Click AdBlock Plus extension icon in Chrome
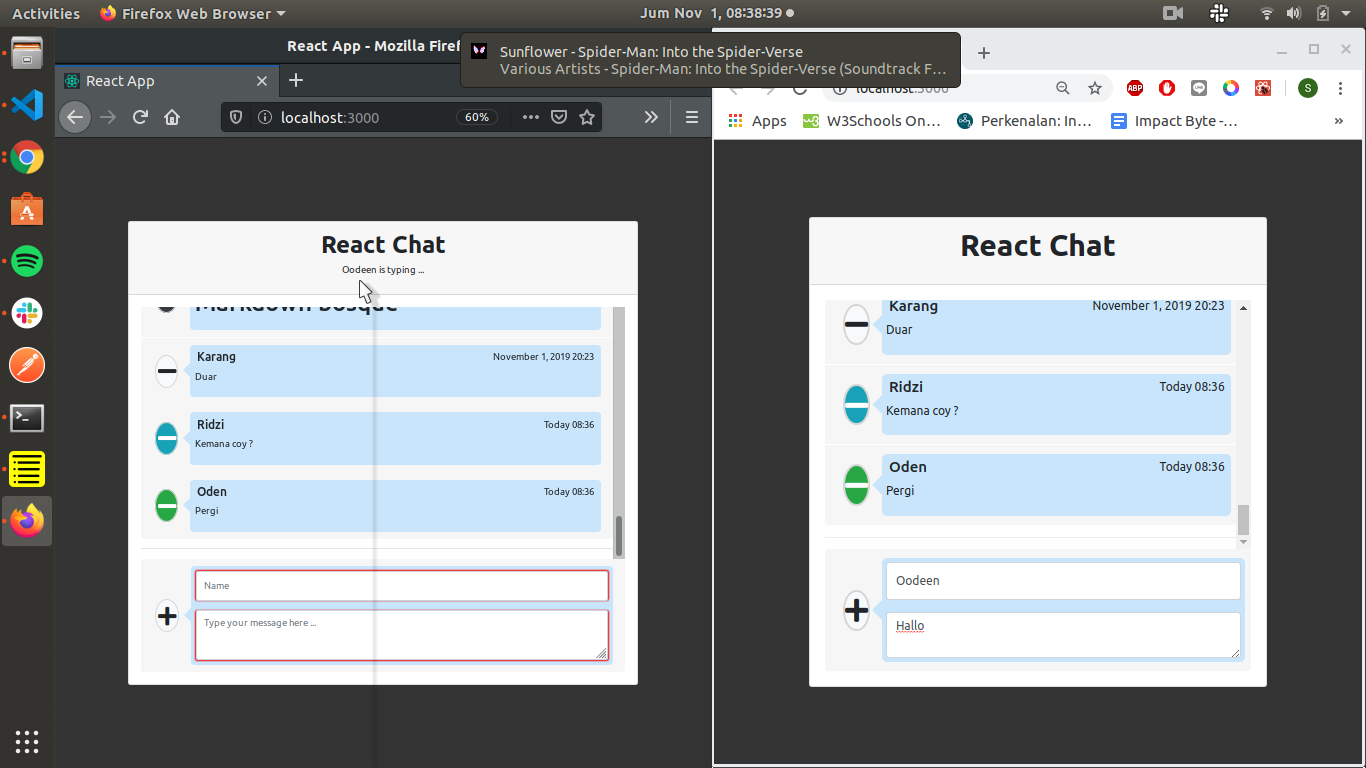 point(1135,88)
